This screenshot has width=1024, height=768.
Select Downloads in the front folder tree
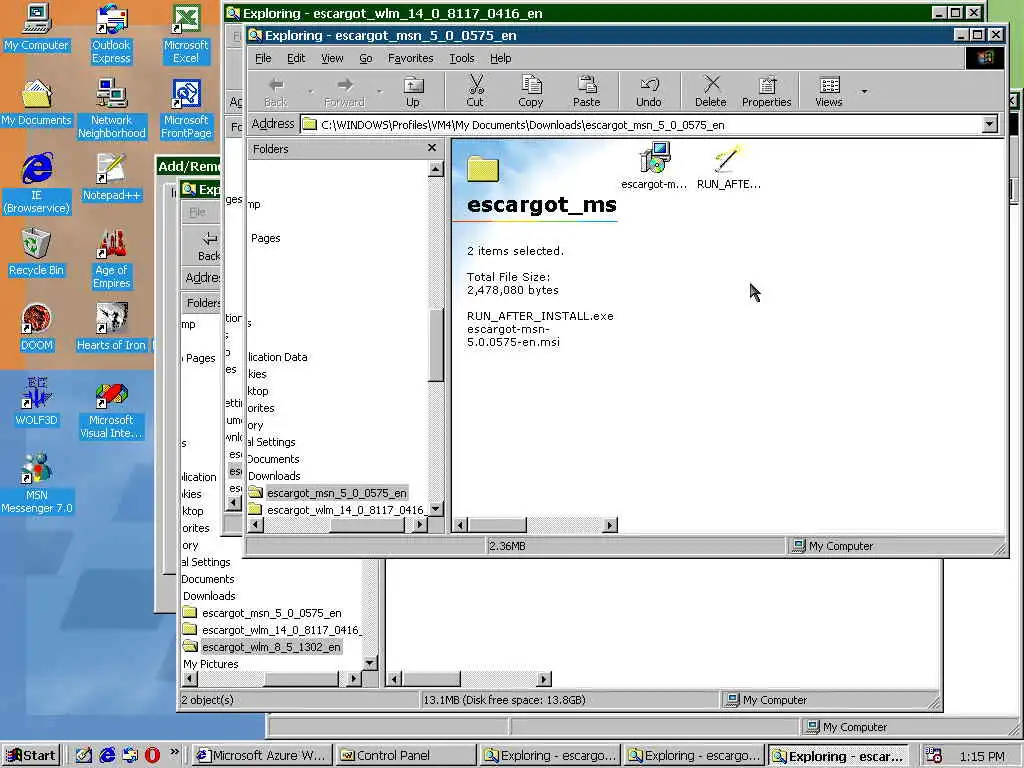pyautogui.click(x=274, y=476)
